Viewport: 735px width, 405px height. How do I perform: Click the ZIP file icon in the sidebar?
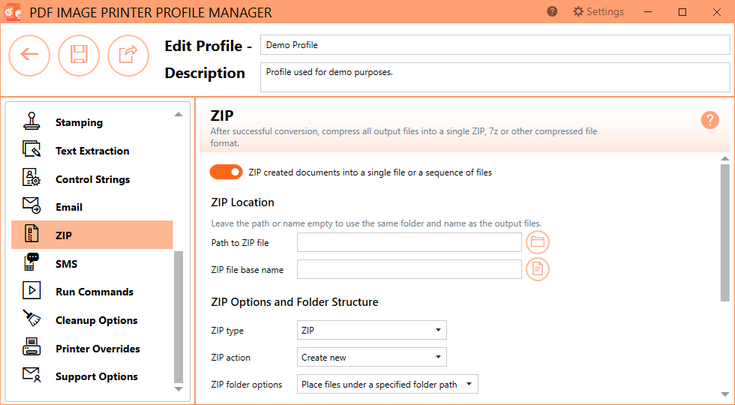(32, 234)
